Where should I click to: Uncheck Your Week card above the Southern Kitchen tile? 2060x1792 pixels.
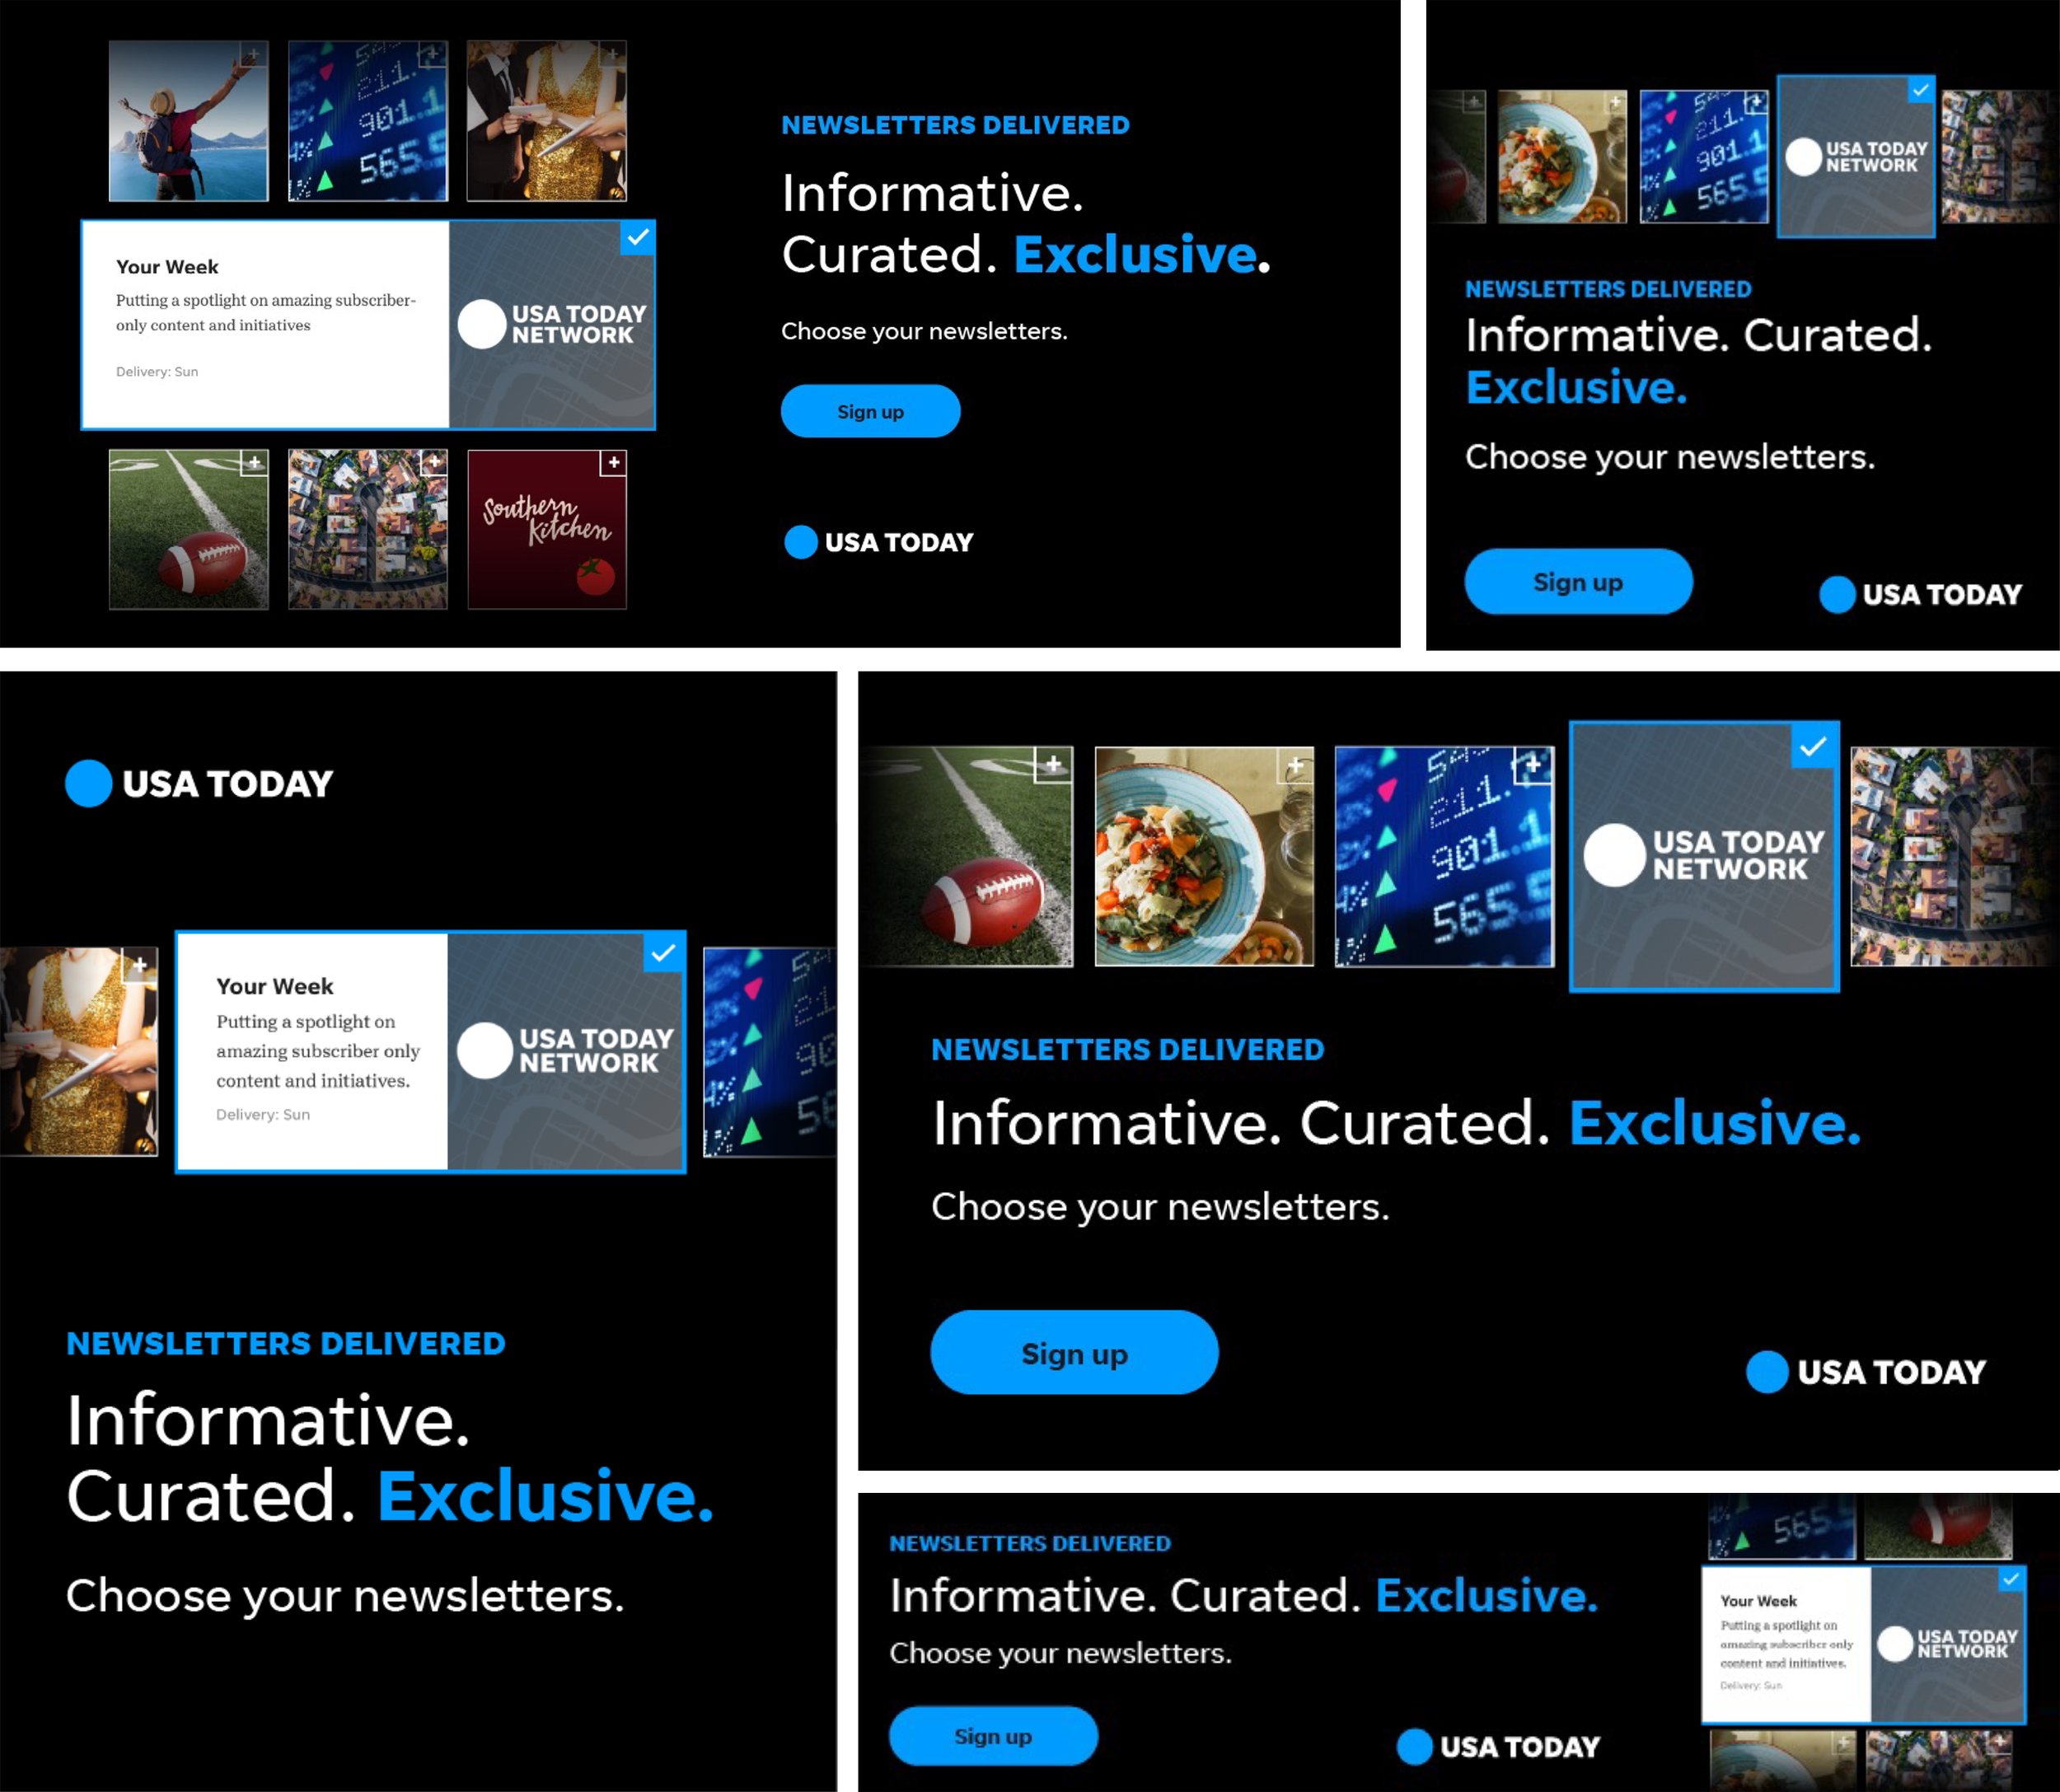click(x=638, y=238)
